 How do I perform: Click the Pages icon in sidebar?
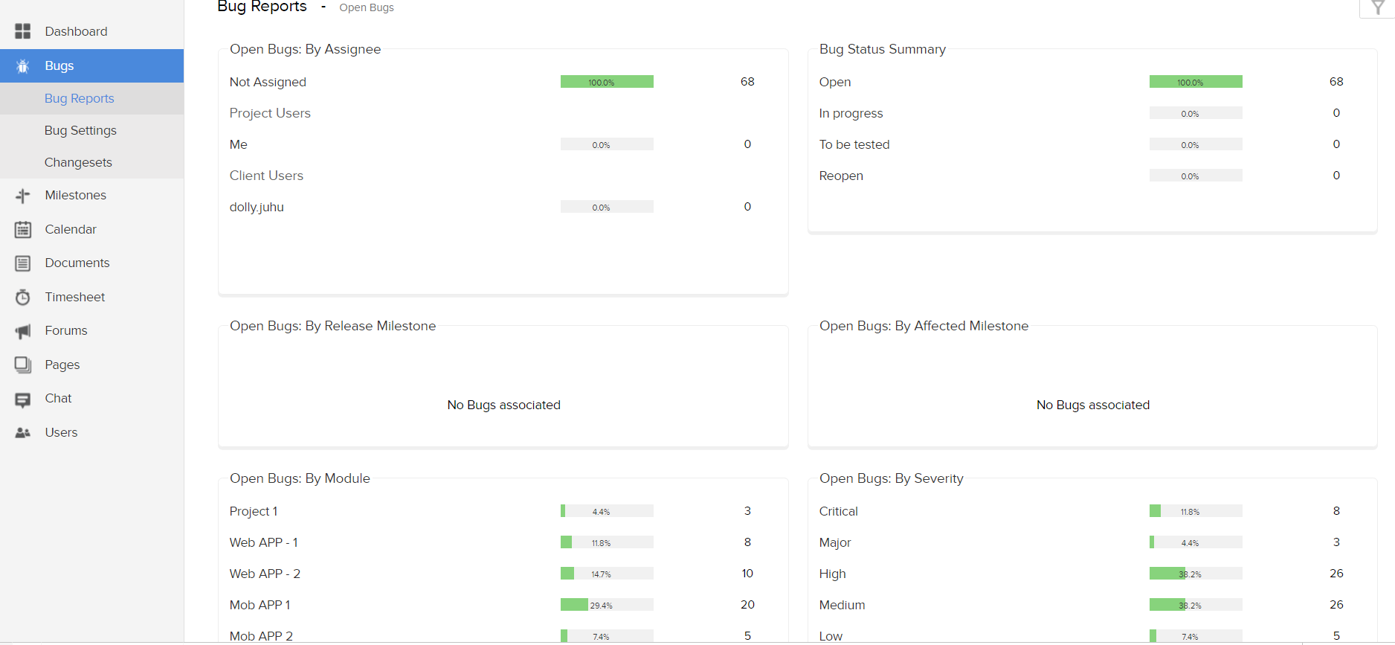click(x=22, y=365)
